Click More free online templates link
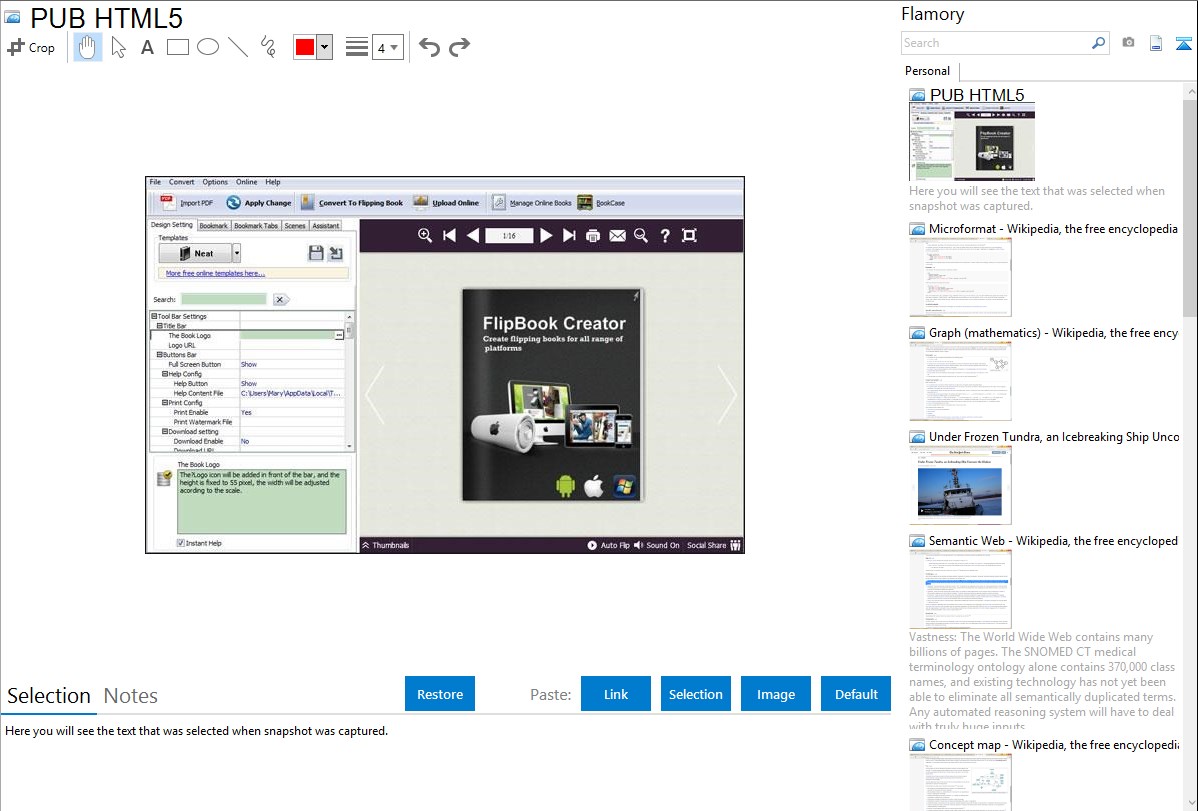Screen dimensions: 1198x811 (x=215, y=273)
